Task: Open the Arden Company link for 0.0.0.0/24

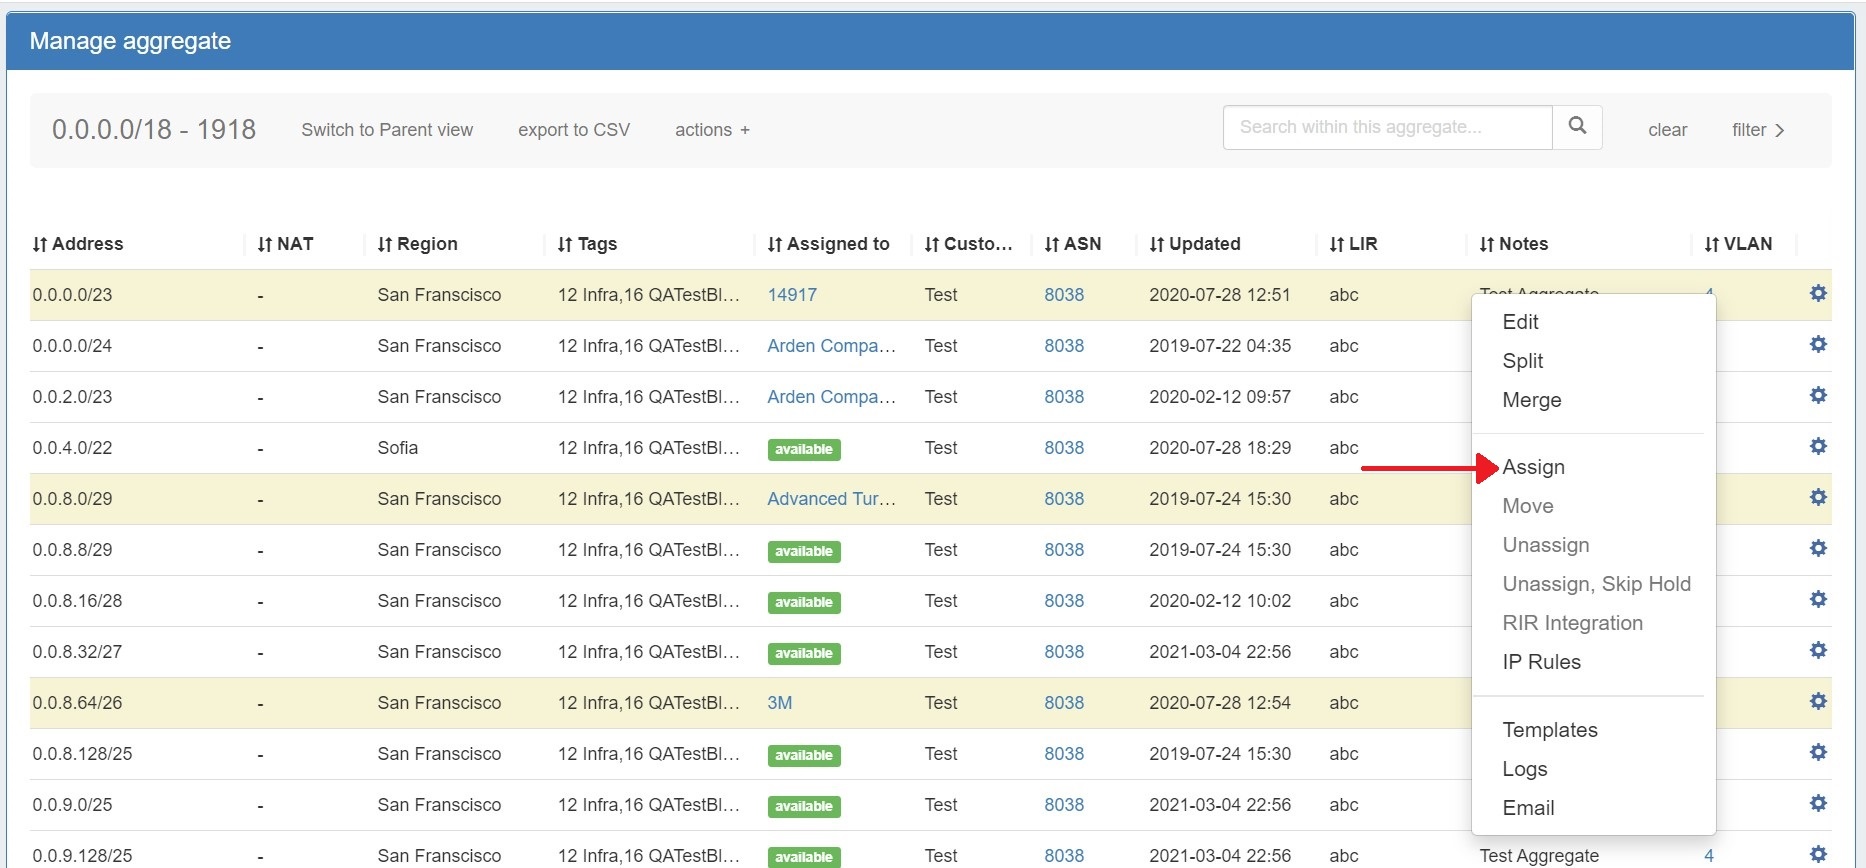Action: click(x=831, y=346)
